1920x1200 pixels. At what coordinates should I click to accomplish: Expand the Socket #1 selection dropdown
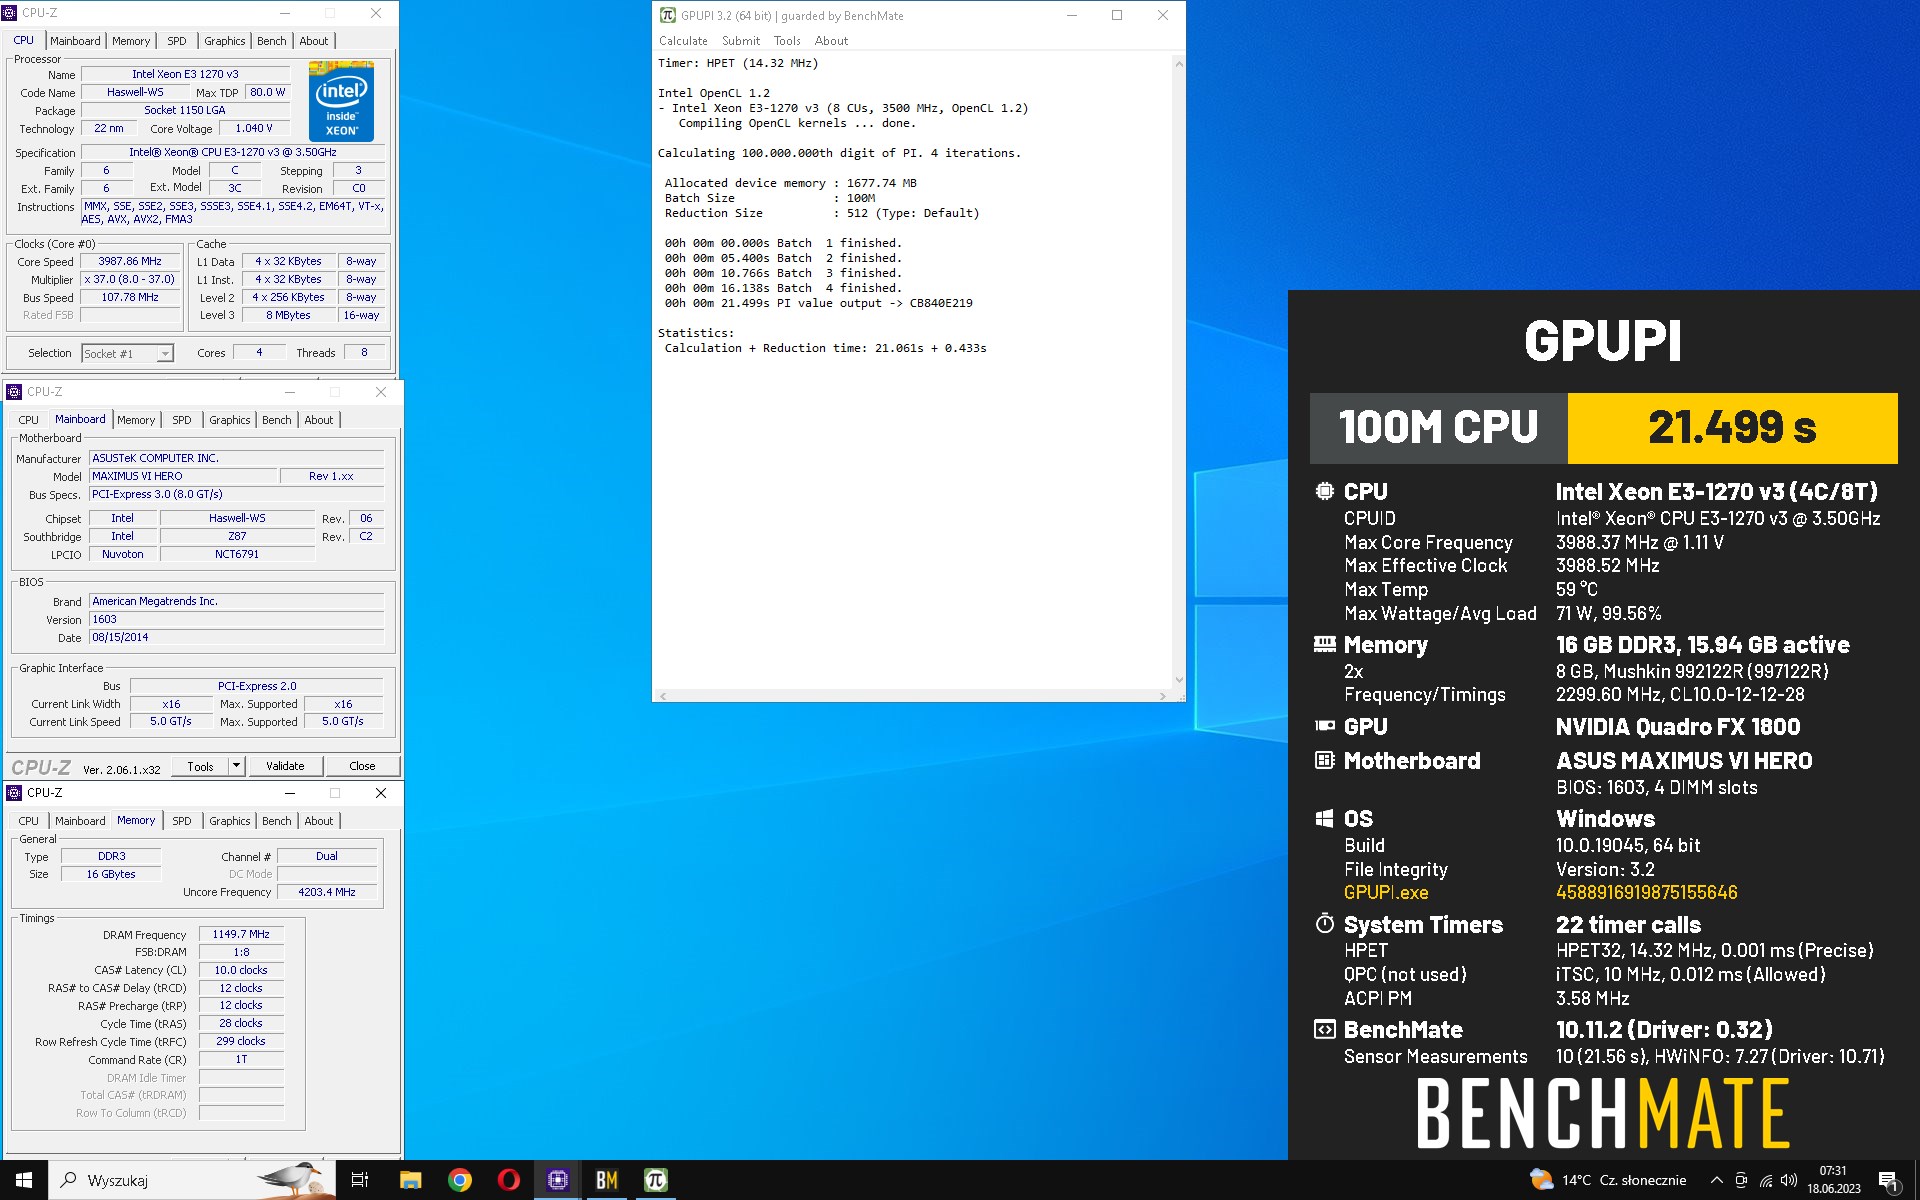[x=165, y=353]
